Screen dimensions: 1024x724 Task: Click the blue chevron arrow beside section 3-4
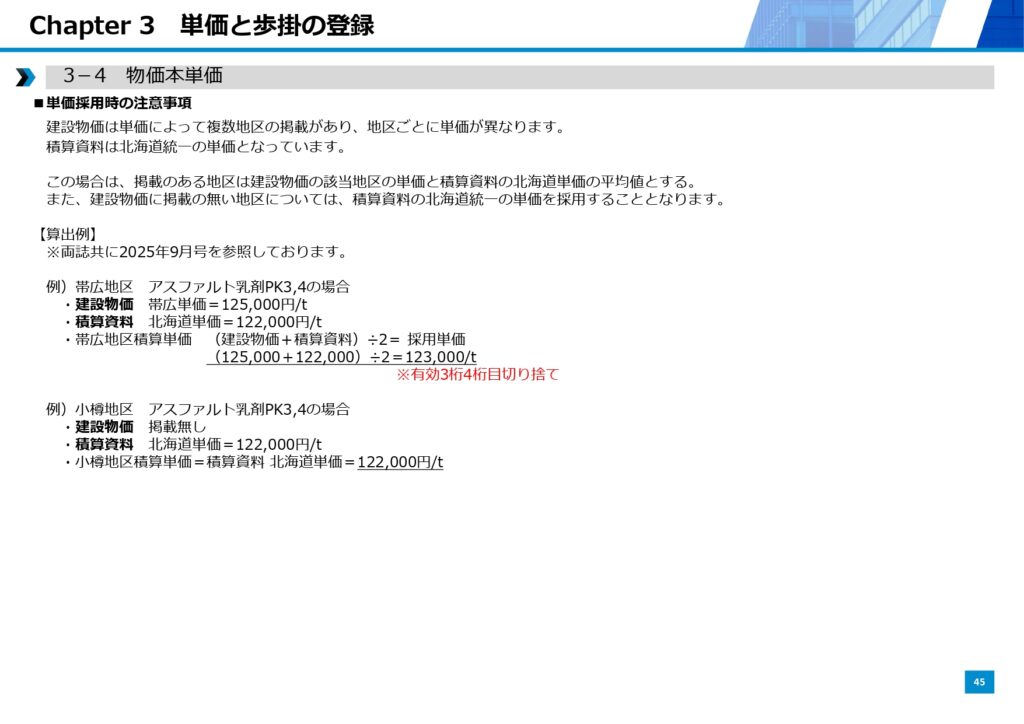pyautogui.click(x=25, y=77)
